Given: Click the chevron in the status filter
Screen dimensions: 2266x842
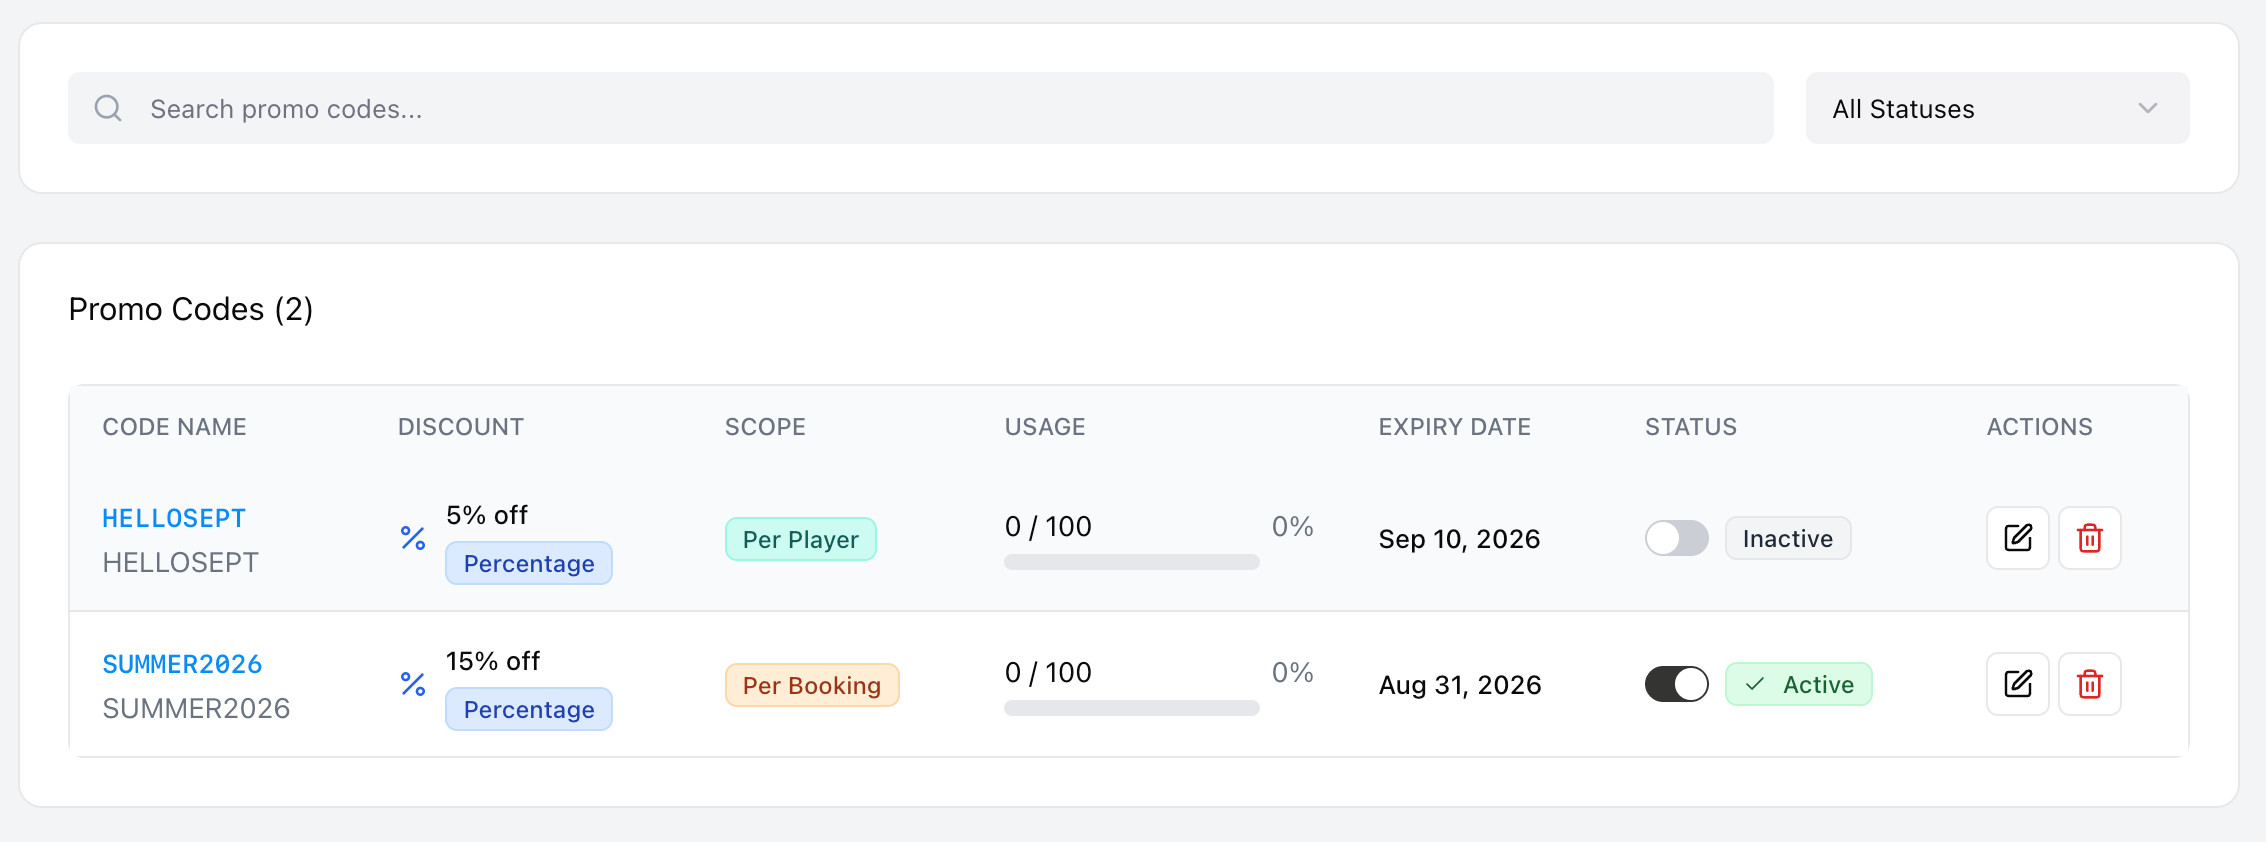Looking at the screenshot, I should [x=2147, y=108].
